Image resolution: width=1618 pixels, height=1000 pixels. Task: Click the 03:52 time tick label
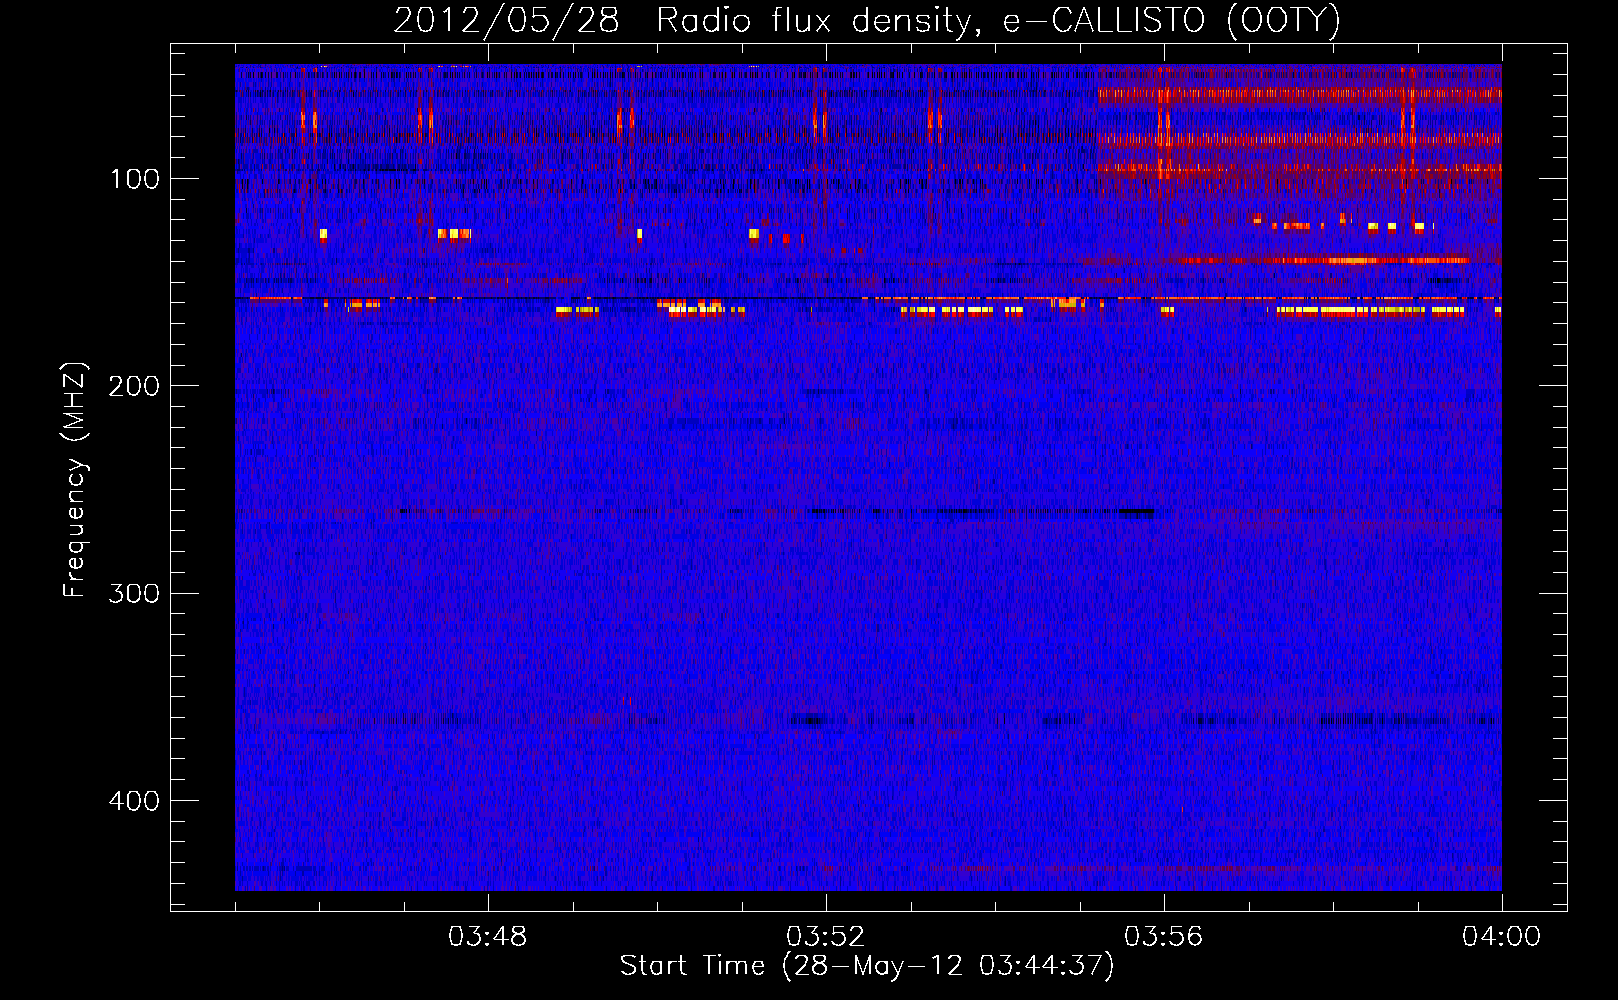[825, 937]
